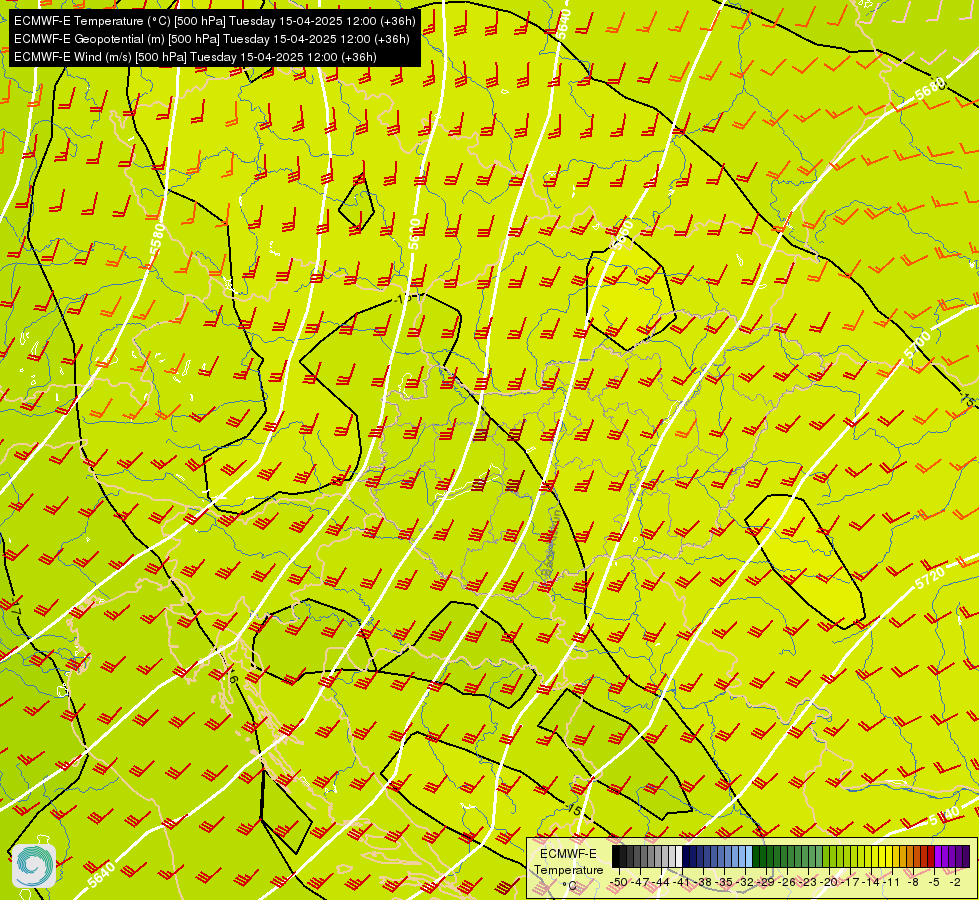Click the -5 legend scale value
The height and width of the screenshot is (900, 979).
pos(935,882)
